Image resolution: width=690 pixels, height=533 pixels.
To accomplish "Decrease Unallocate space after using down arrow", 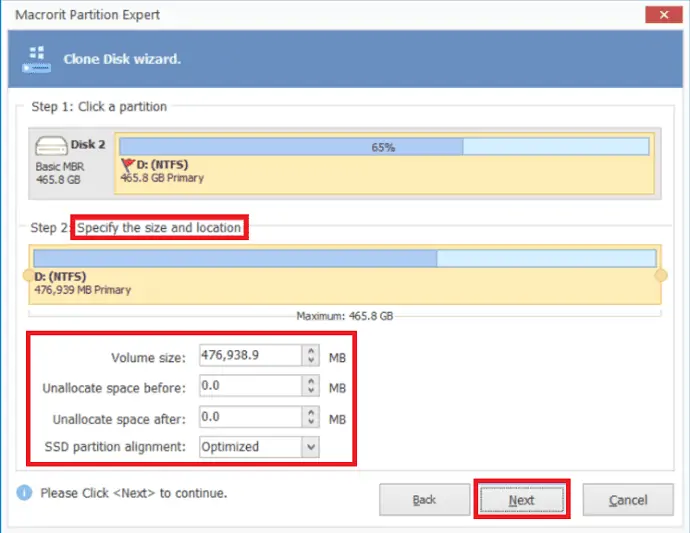I will tap(311, 421).
